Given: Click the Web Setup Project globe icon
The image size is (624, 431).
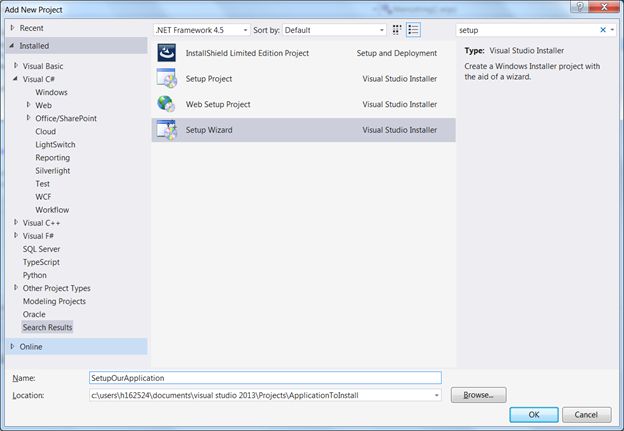Looking at the screenshot, I should [166, 104].
